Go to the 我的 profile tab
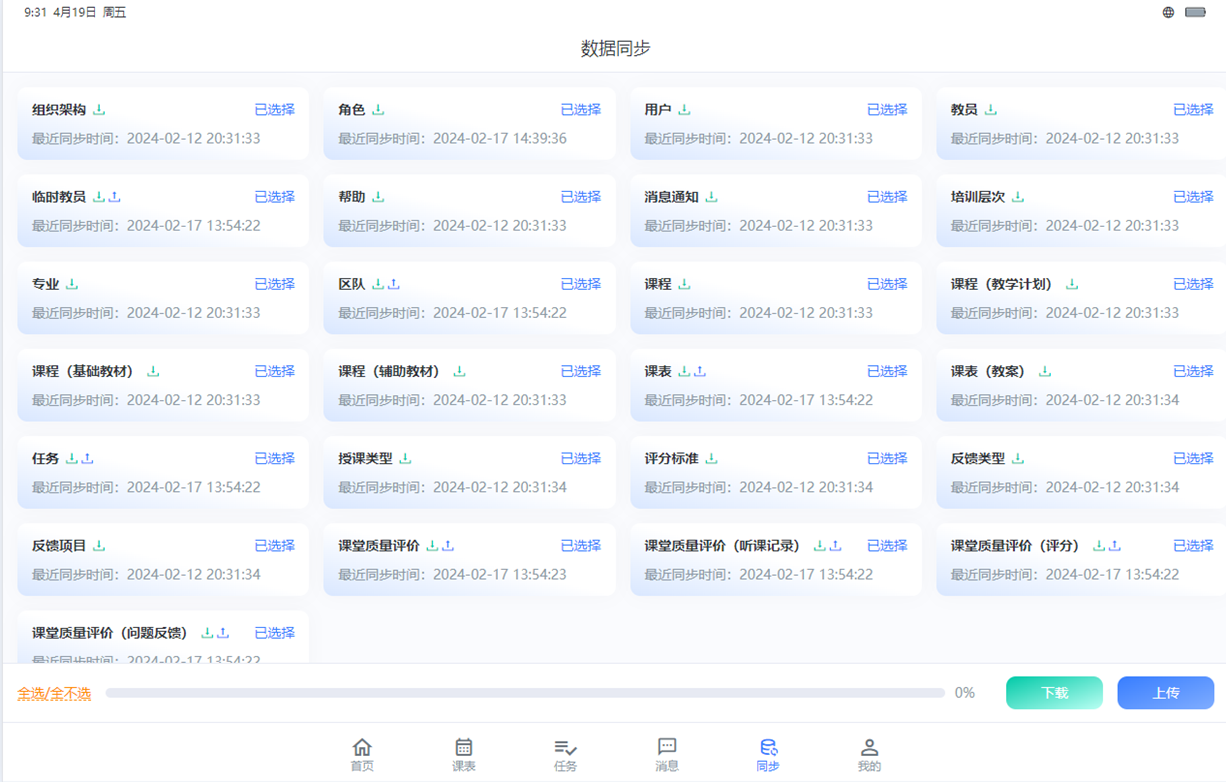 pyautogui.click(x=869, y=754)
